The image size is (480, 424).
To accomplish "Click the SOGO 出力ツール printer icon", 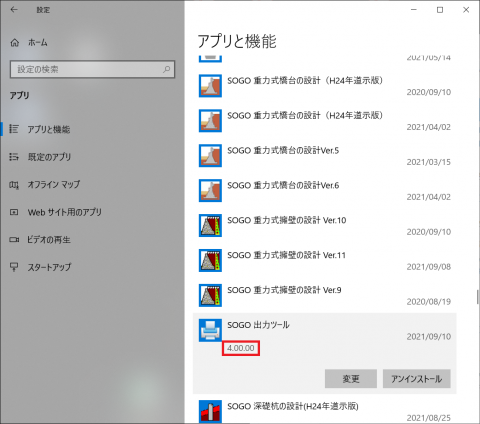I will [x=210, y=330].
